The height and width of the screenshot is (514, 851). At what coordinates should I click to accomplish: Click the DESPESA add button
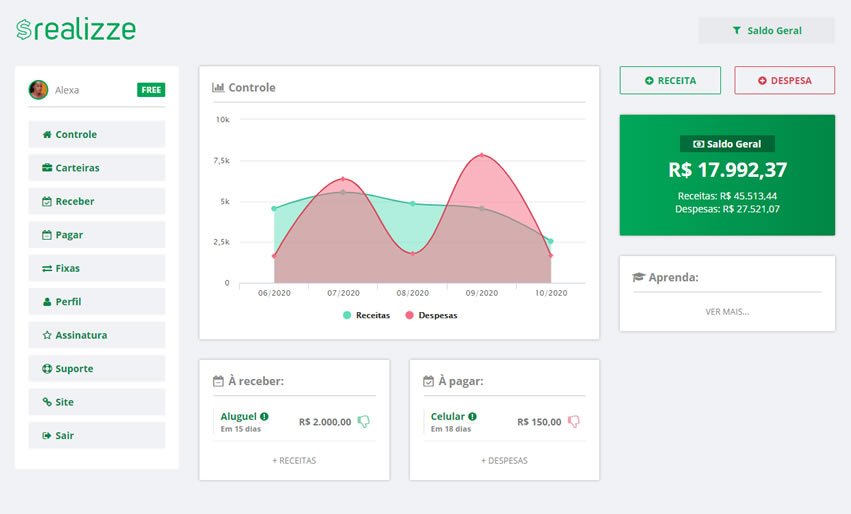coord(784,81)
